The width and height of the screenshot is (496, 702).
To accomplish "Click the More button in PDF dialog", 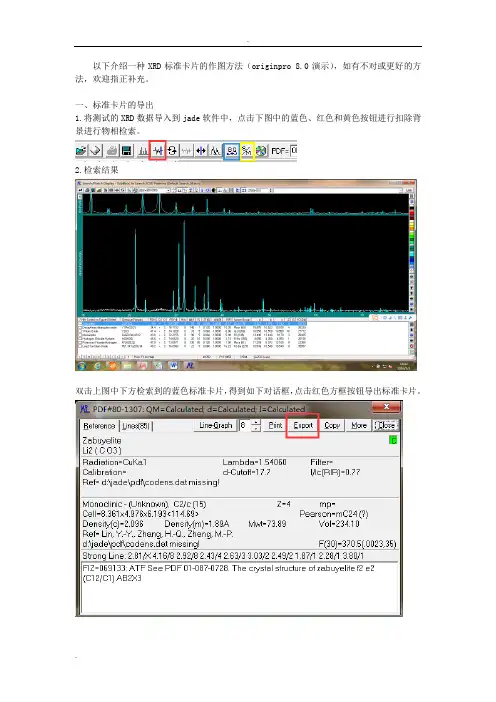I will point(359,425).
